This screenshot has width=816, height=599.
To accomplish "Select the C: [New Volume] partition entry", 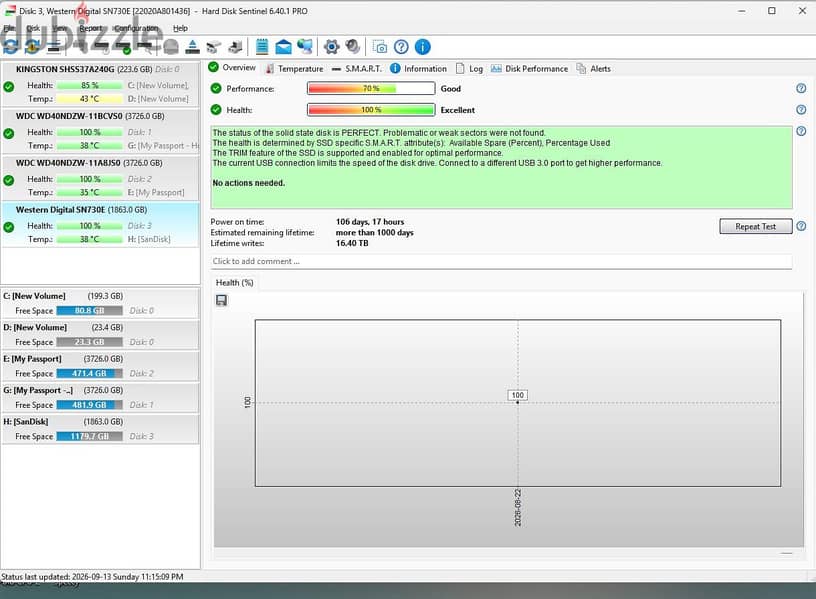I will (x=100, y=303).
